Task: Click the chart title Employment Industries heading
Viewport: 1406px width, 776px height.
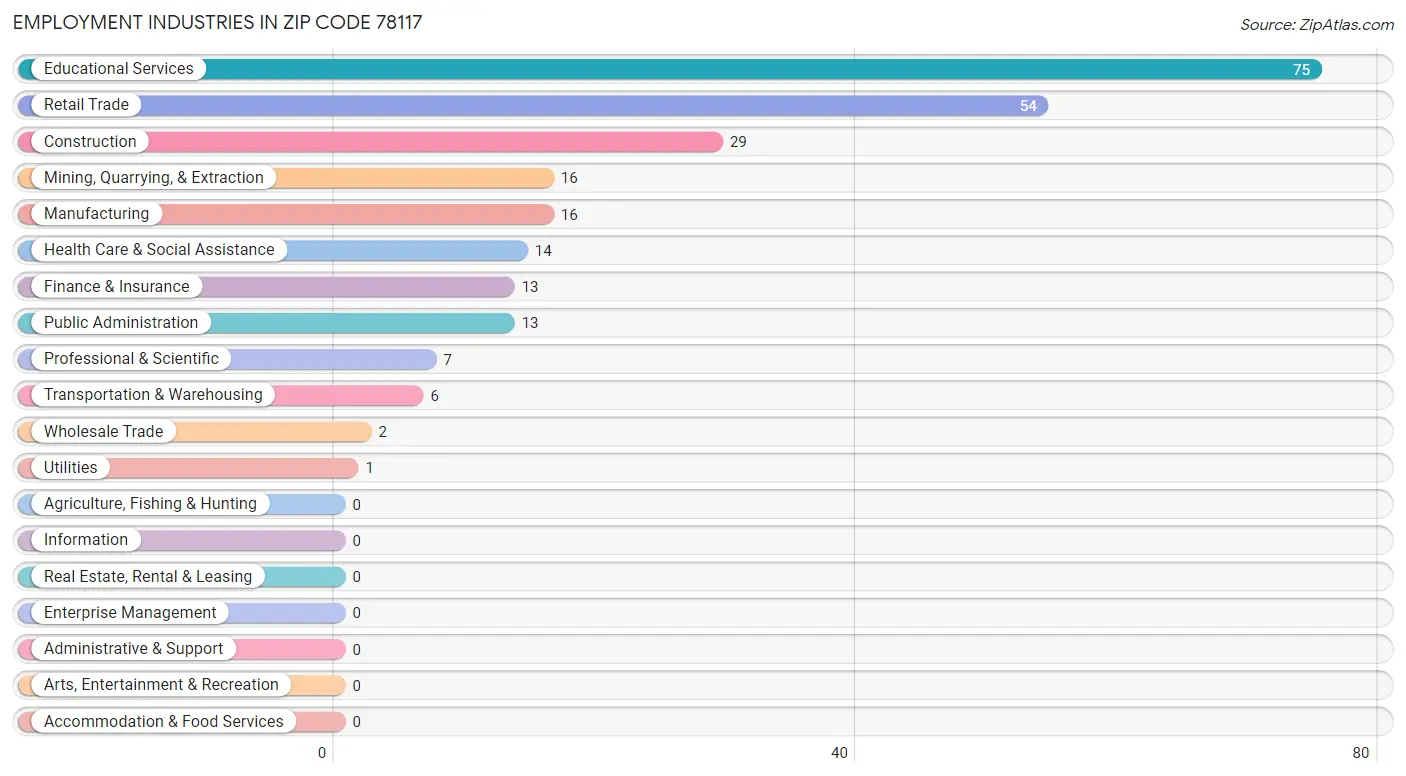Action: (218, 22)
